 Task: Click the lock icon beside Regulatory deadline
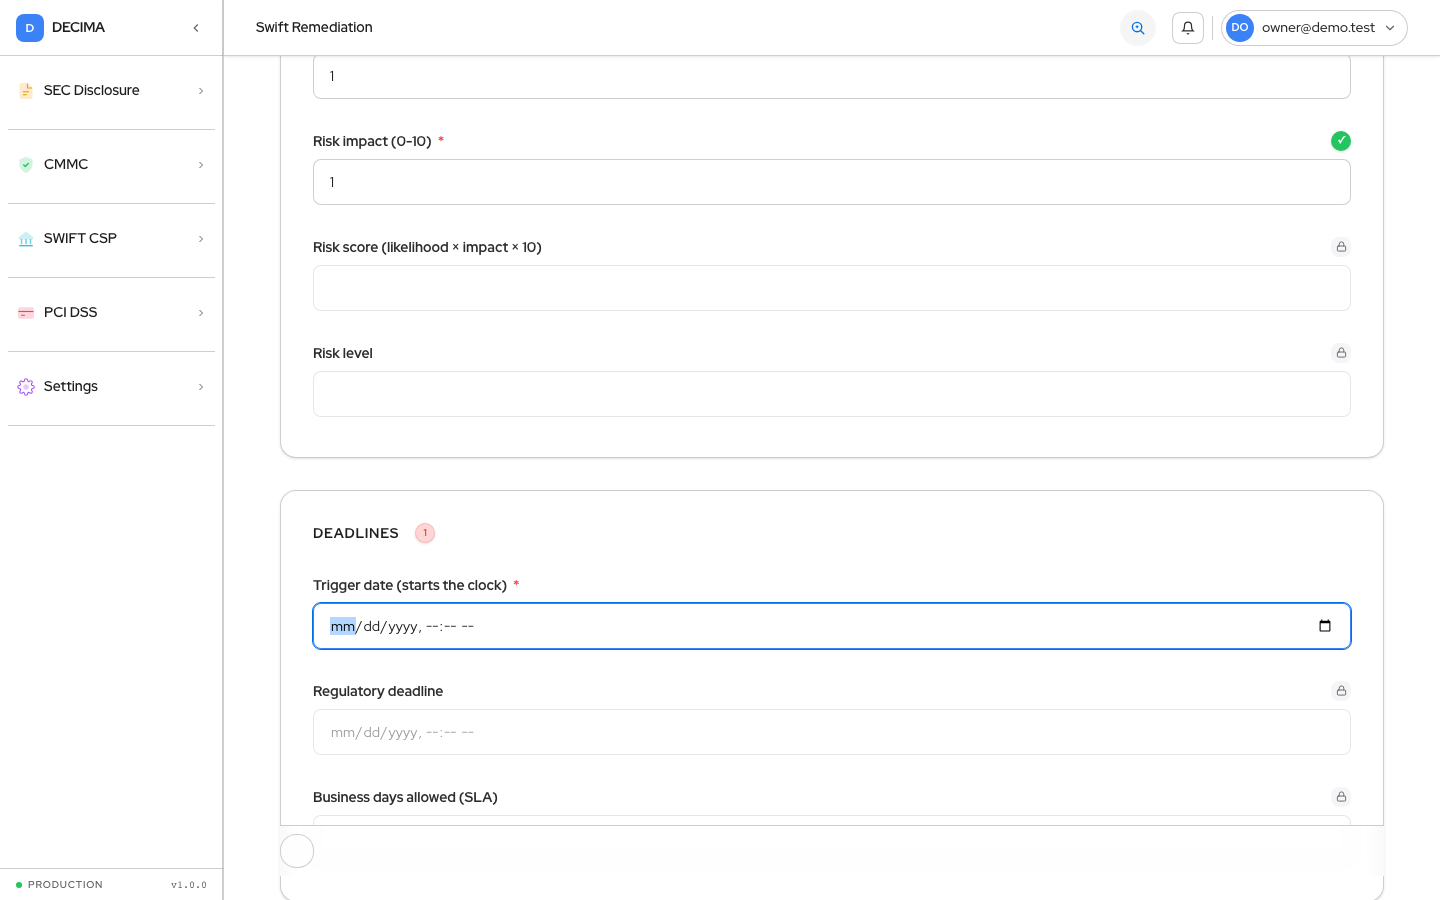(1341, 691)
